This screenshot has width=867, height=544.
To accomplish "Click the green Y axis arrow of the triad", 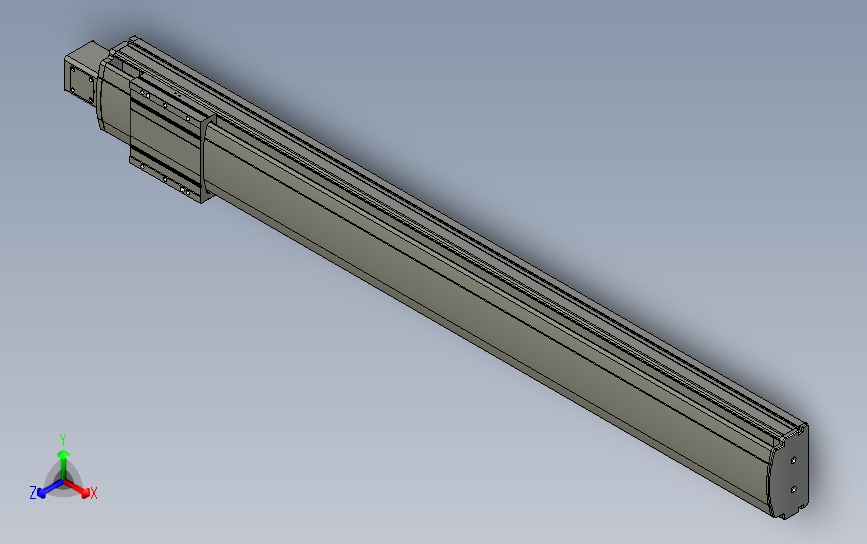I will tap(64, 464).
